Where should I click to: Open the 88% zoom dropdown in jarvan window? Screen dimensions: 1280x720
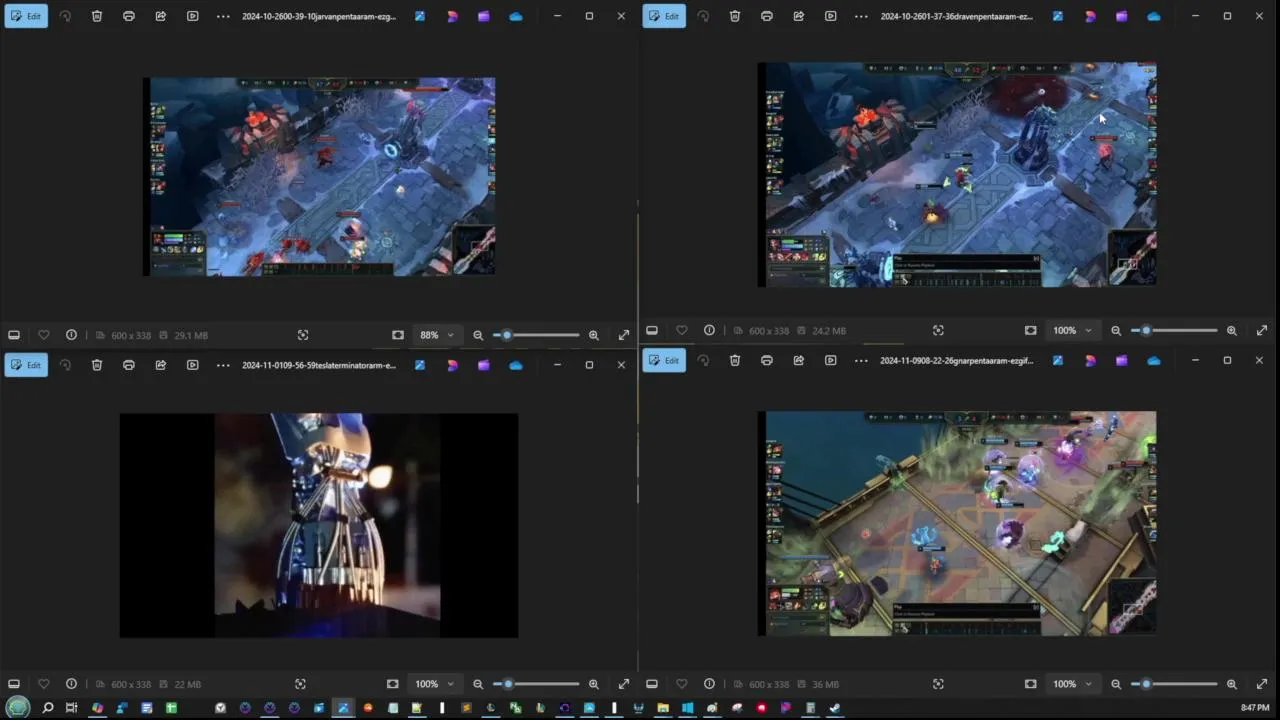coord(437,335)
